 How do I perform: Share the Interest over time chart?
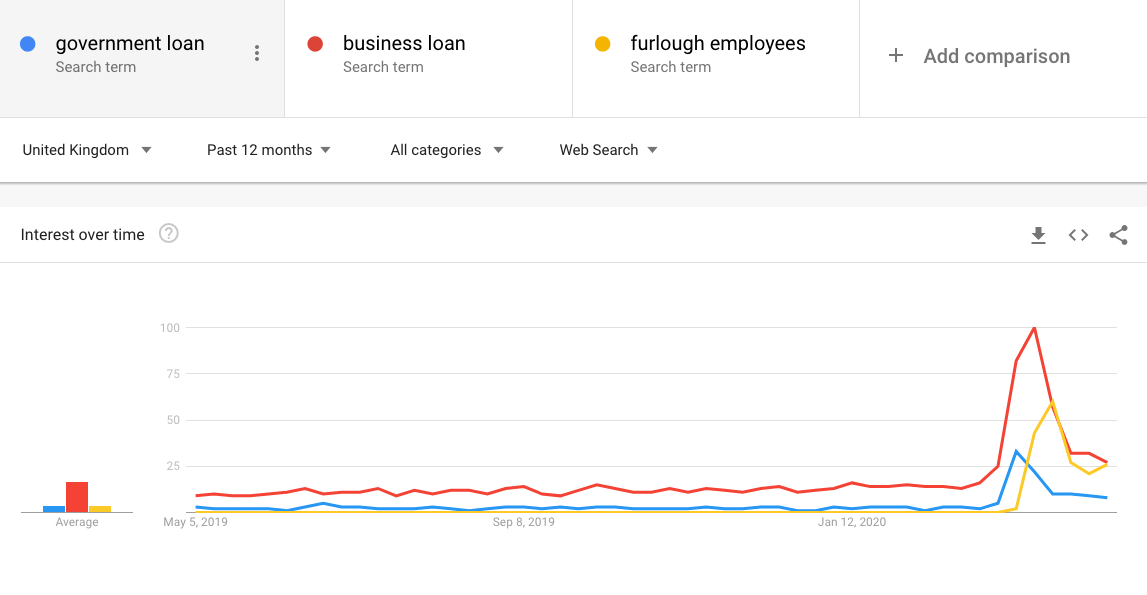(1118, 235)
